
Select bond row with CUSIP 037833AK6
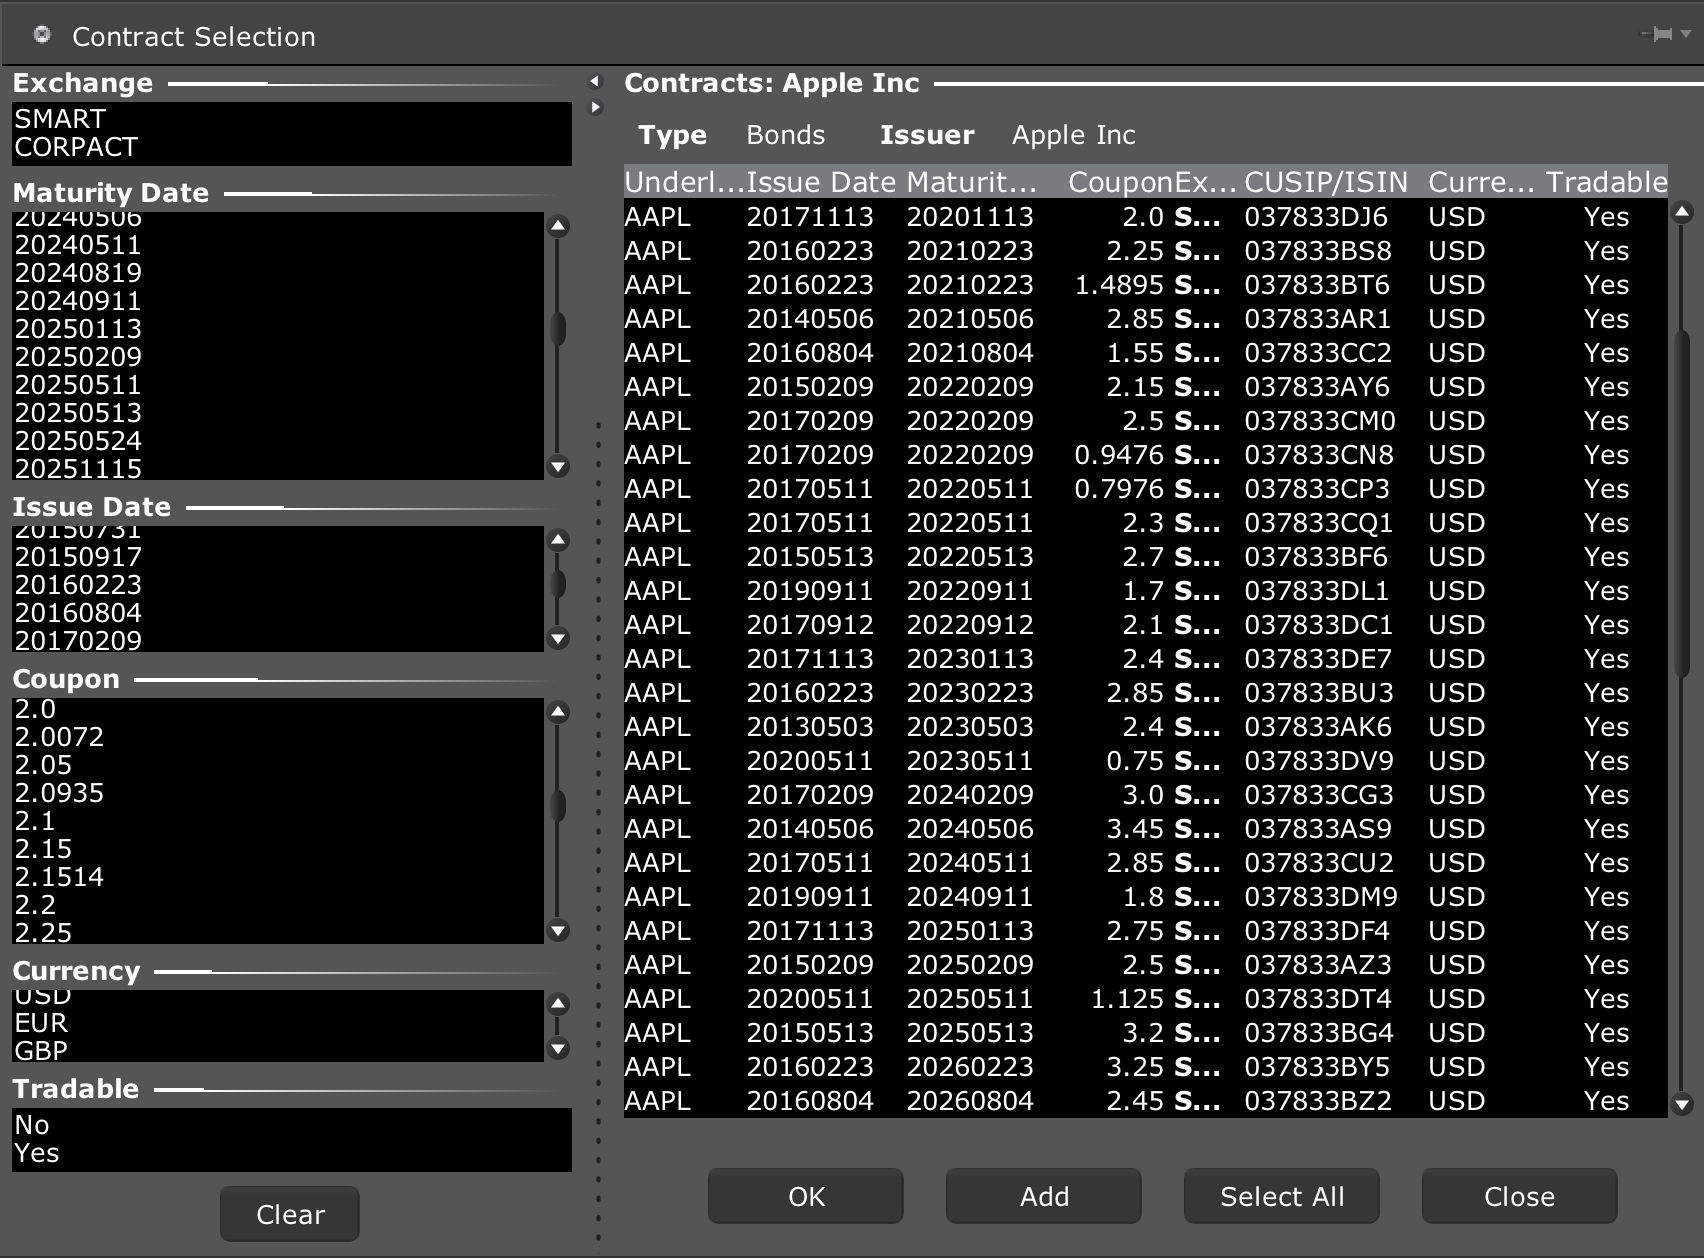click(x=1146, y=727)
